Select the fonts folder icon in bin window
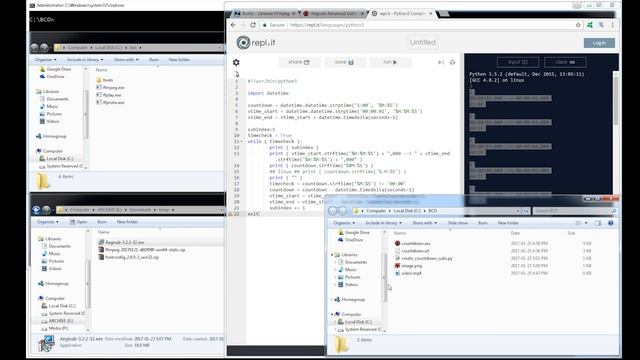This screenshot has height=360, width=640. tap(99, 80)
